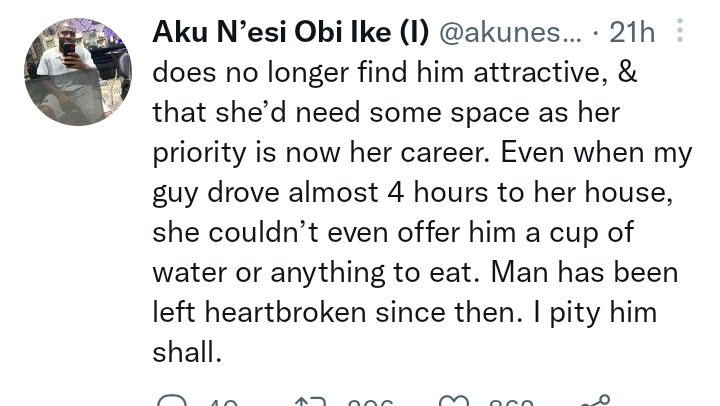
Task: Open the author's profile picture
Action: point(77,71)
